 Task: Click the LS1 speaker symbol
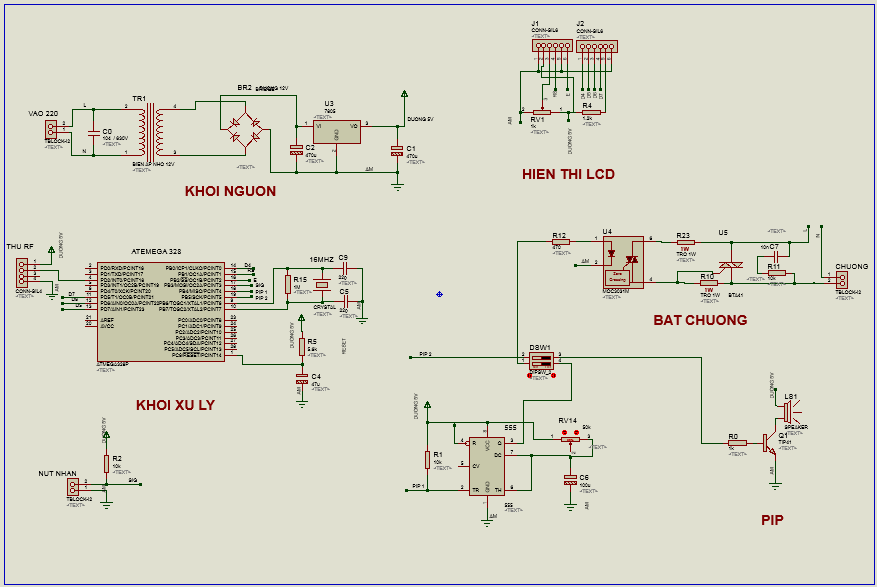pos(786,411)
